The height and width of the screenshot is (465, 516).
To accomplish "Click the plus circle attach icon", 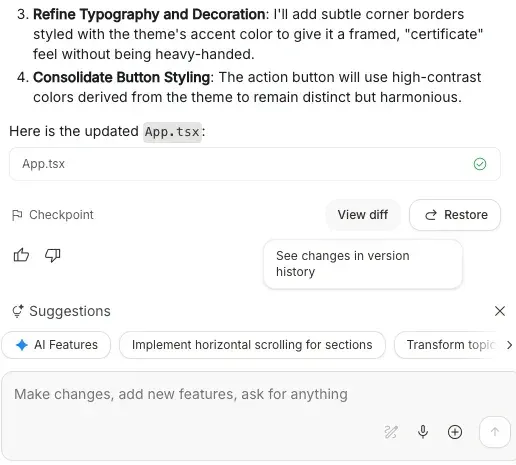I will [x=455, y=432].
